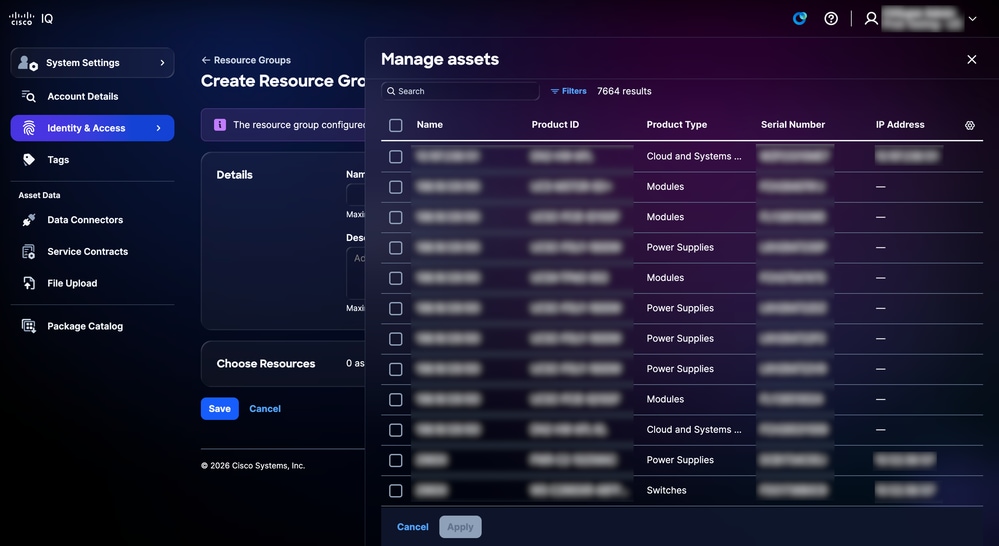Screen dimensions: 999x546
Task: Click the Tags label icon
Action: click(x=29, y=160)
